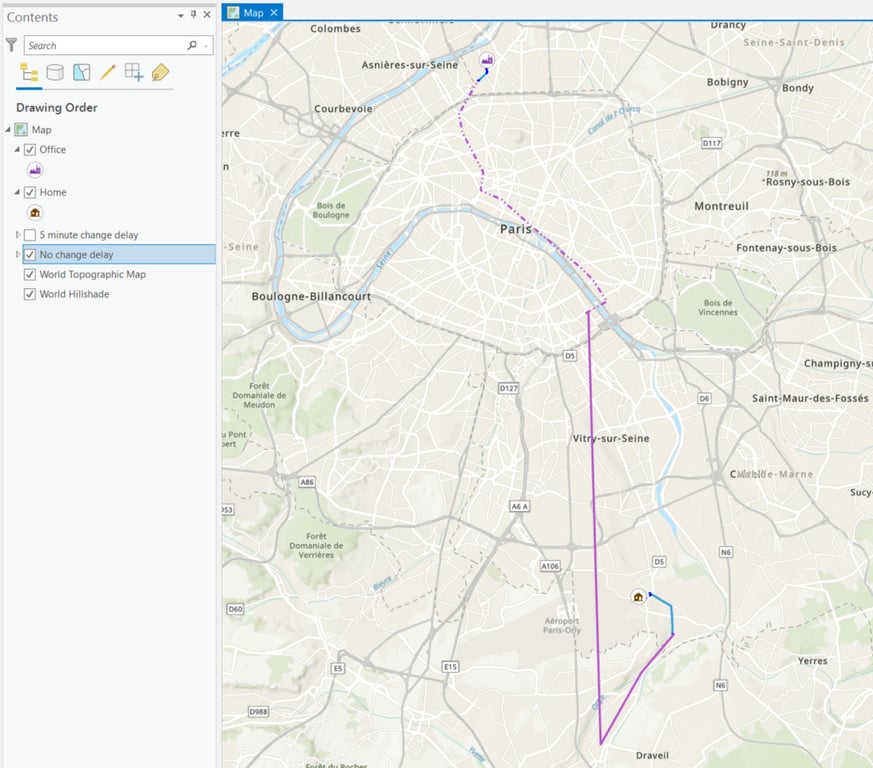Toggle auto-hide pin of Contents pane
Screen dimensions: 873x768
pyautogui.click(x=193, y=14)
